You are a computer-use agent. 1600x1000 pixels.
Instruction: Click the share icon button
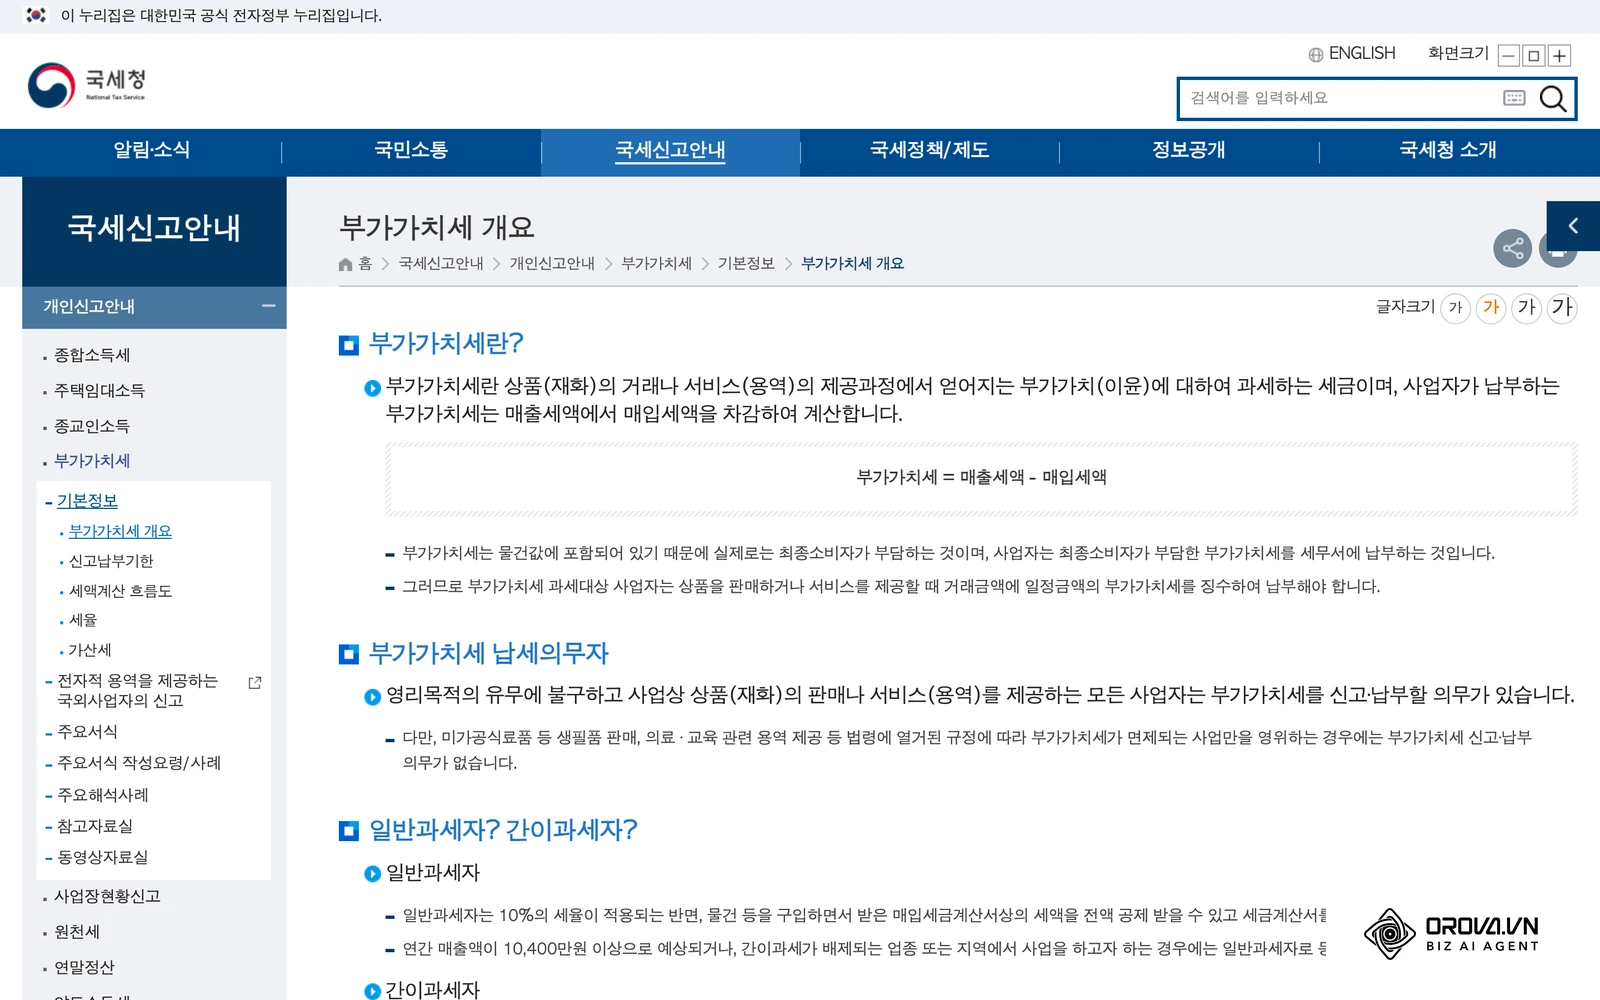[x=1513, y=248]
